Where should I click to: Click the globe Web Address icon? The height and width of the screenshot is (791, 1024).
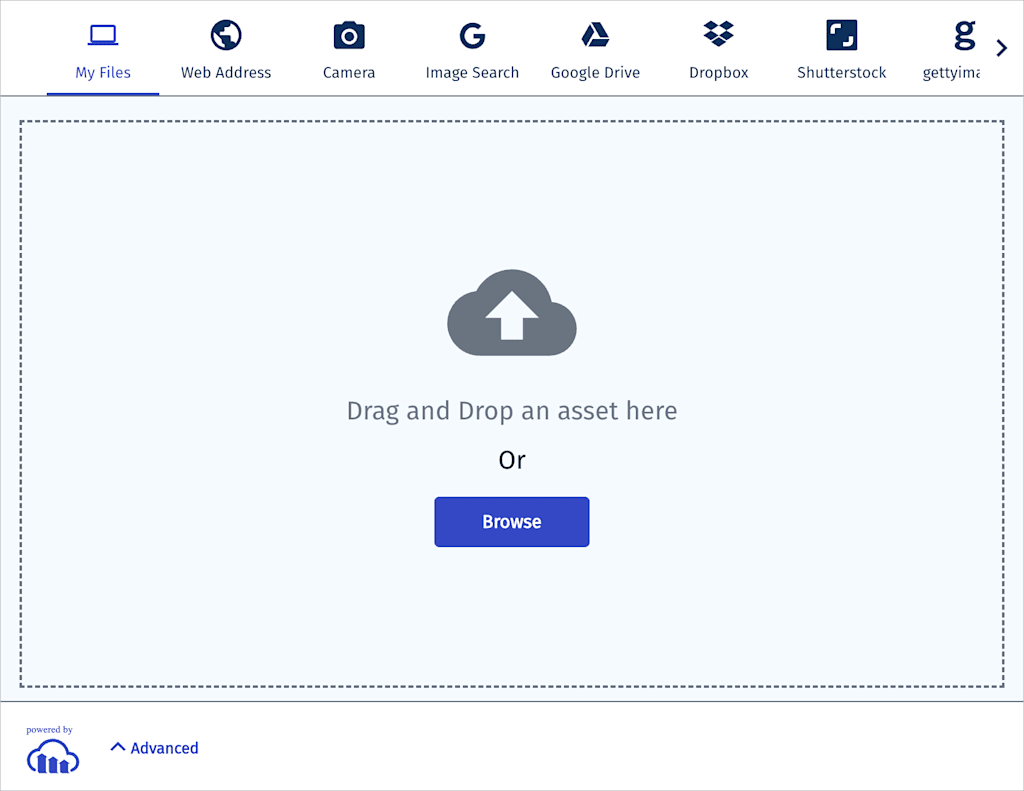point(225,33)
